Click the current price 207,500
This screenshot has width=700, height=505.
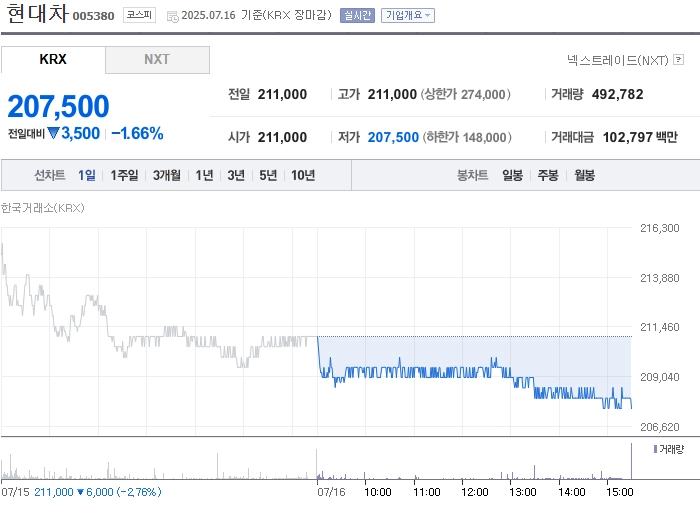pyautogui.click(x=58, y=106)
